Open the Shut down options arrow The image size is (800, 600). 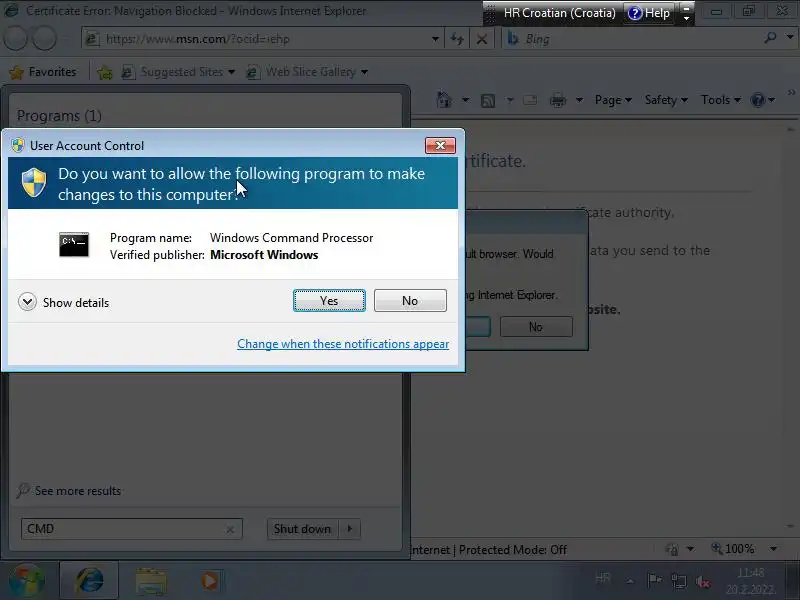pos(350,529)
